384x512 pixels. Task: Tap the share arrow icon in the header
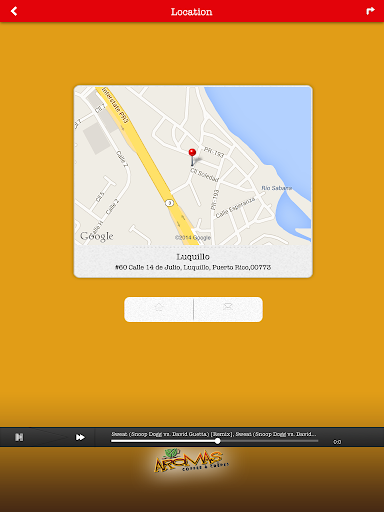[370, 11]
